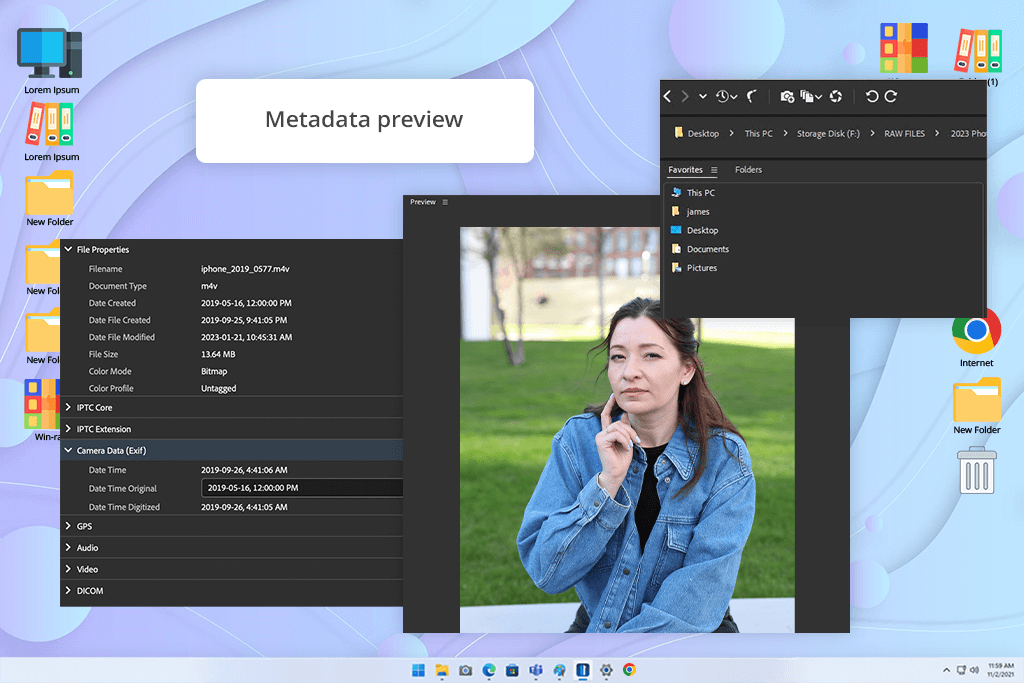Open the Windows Start menu
Image resolution: width=1024 pixels, height=683 pixels.
pyautogui.click(x=419, y=670)
